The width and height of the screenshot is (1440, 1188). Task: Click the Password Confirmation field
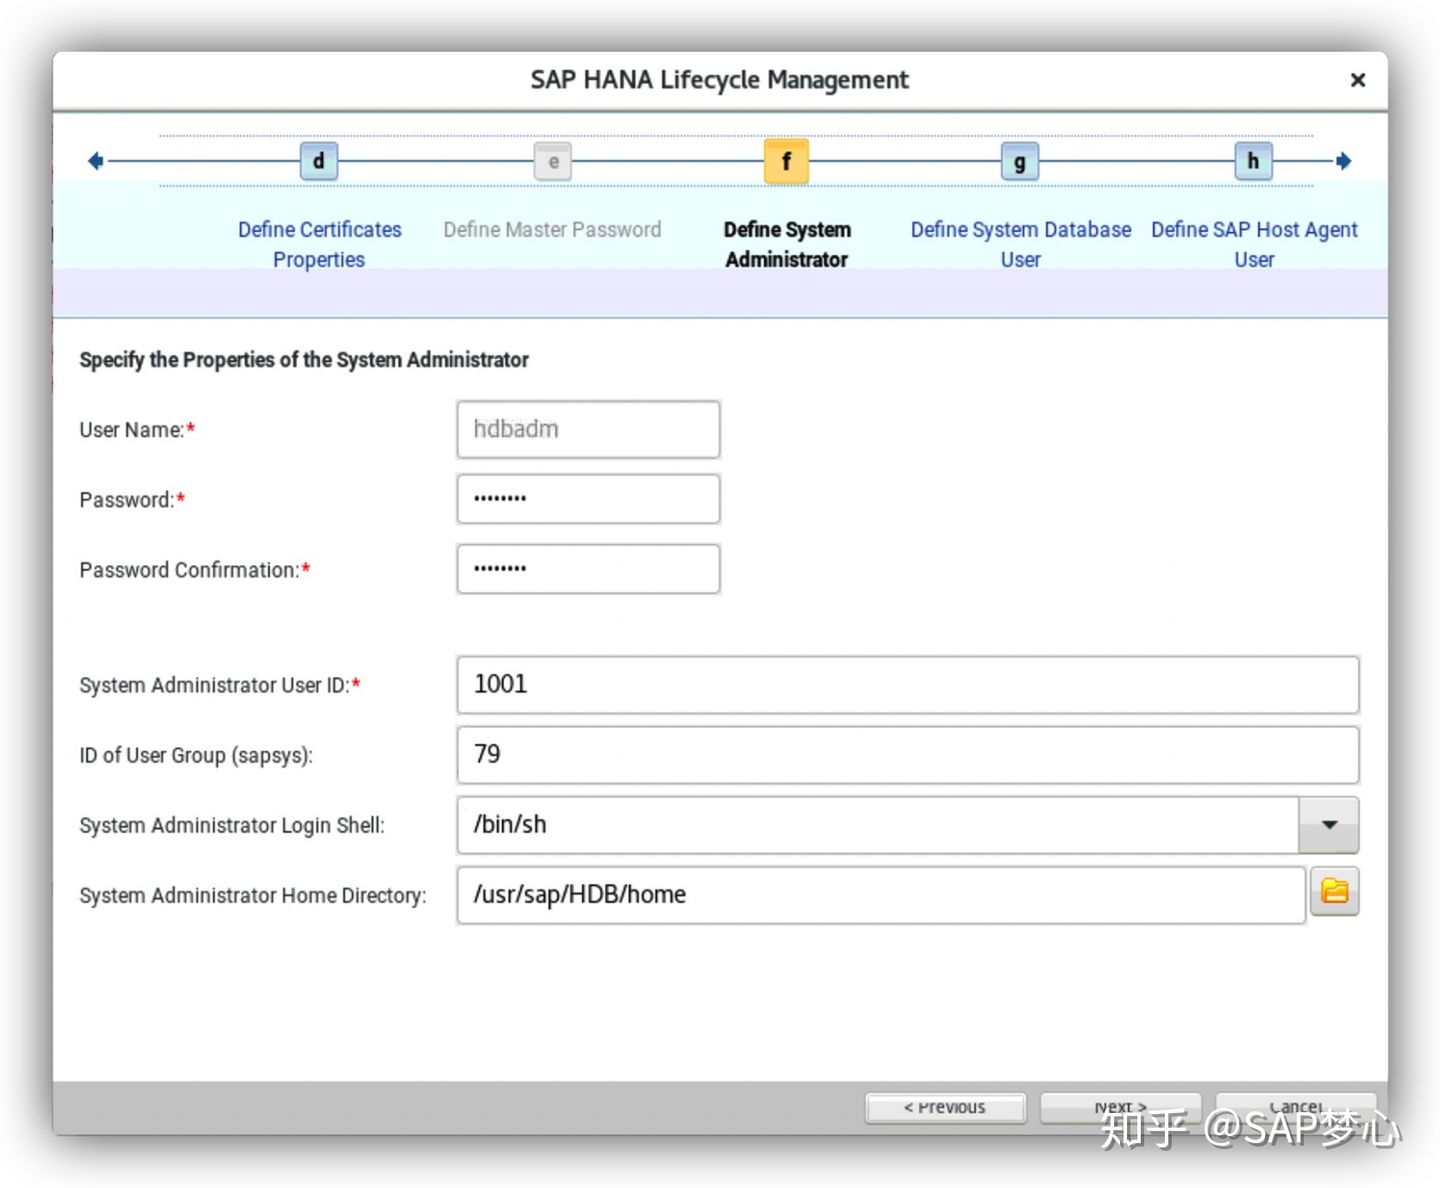(588, 569)
